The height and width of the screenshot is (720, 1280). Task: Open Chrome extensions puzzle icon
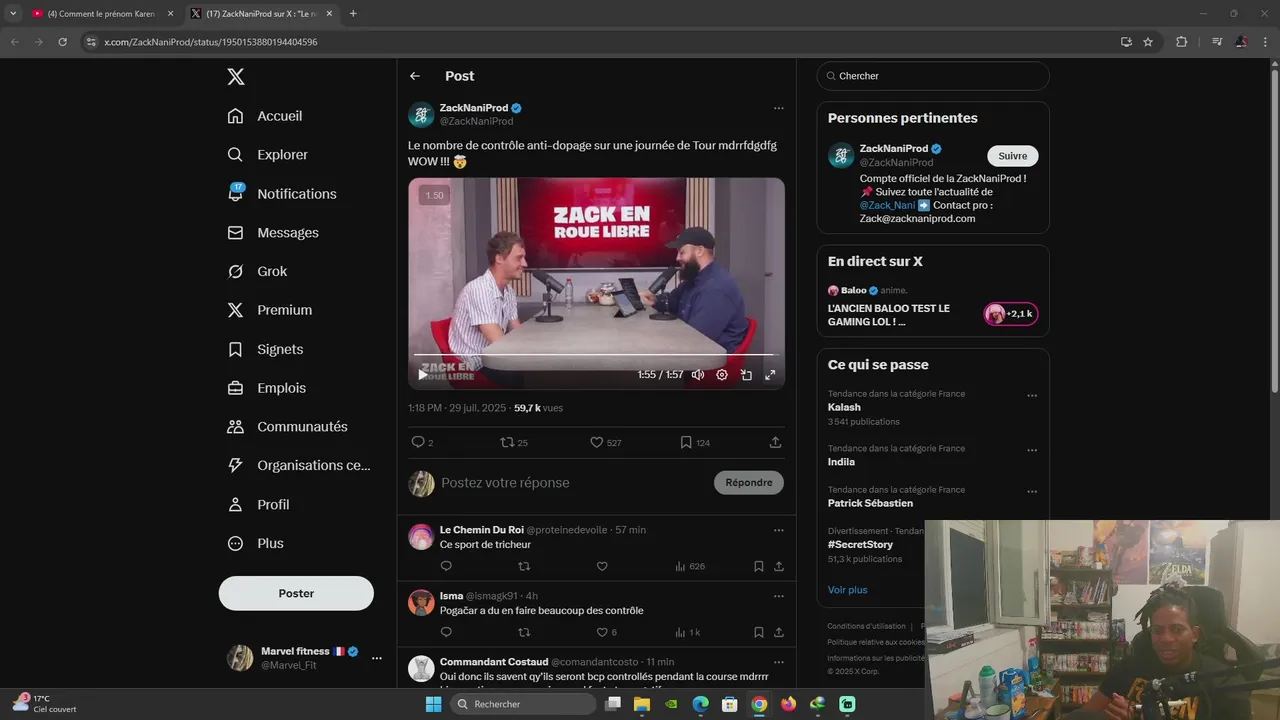1181,42
